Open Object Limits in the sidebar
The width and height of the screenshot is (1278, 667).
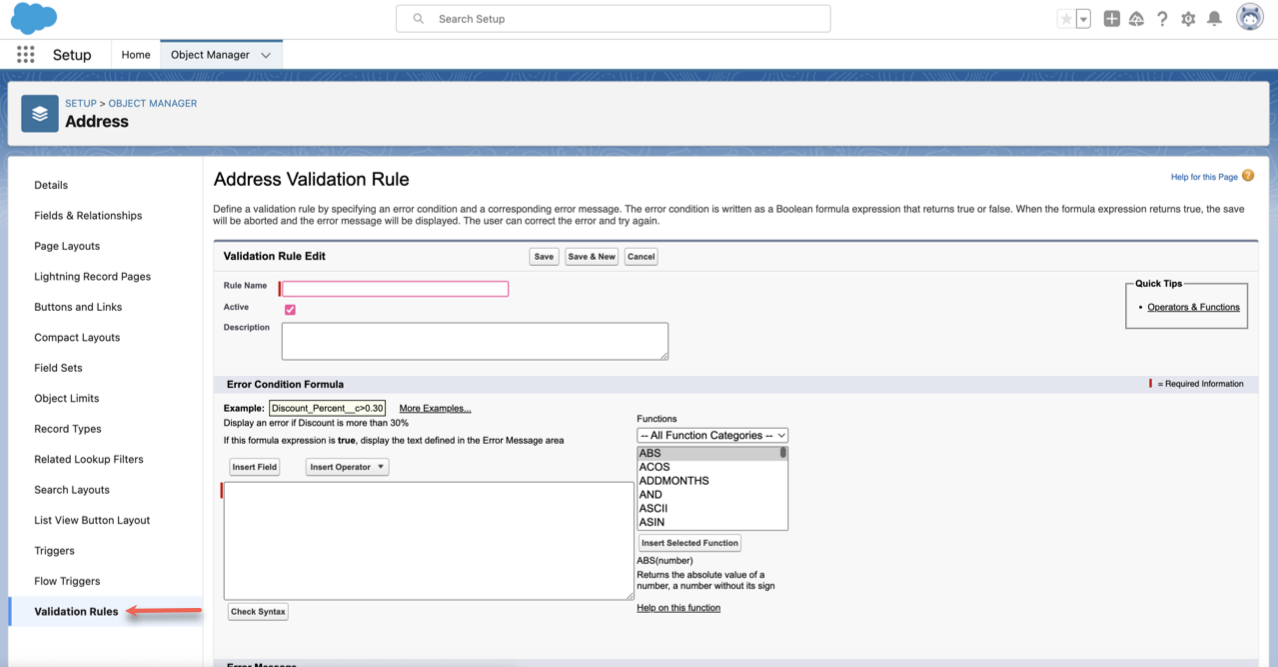point(67,399)
